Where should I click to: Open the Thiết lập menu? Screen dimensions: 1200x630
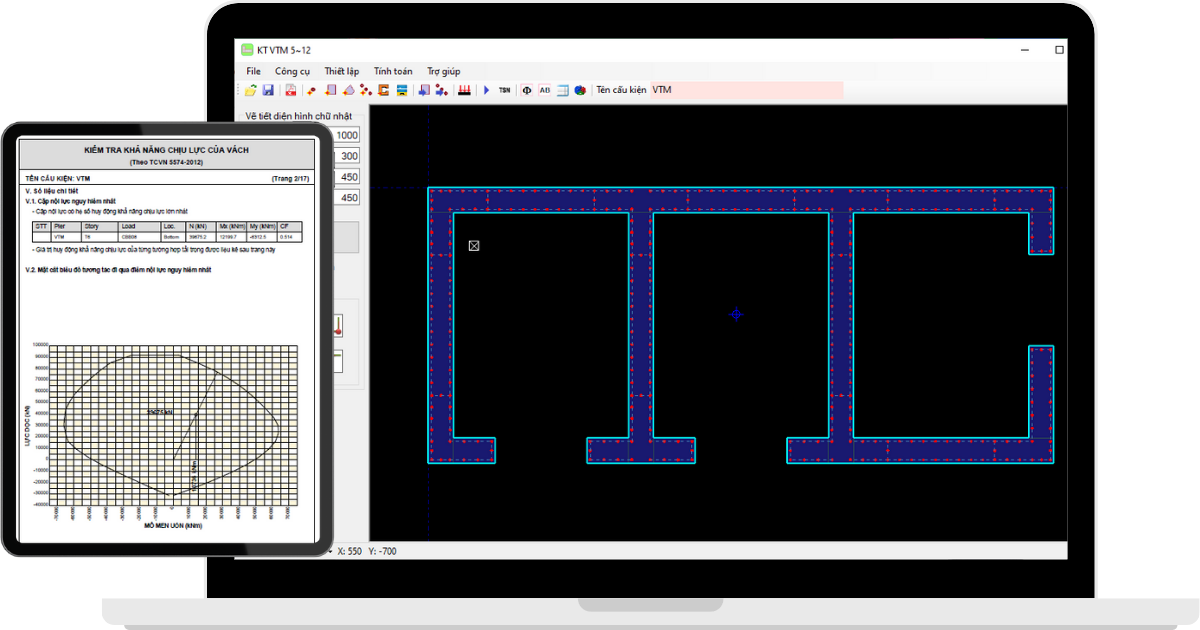tap(342, 71)
